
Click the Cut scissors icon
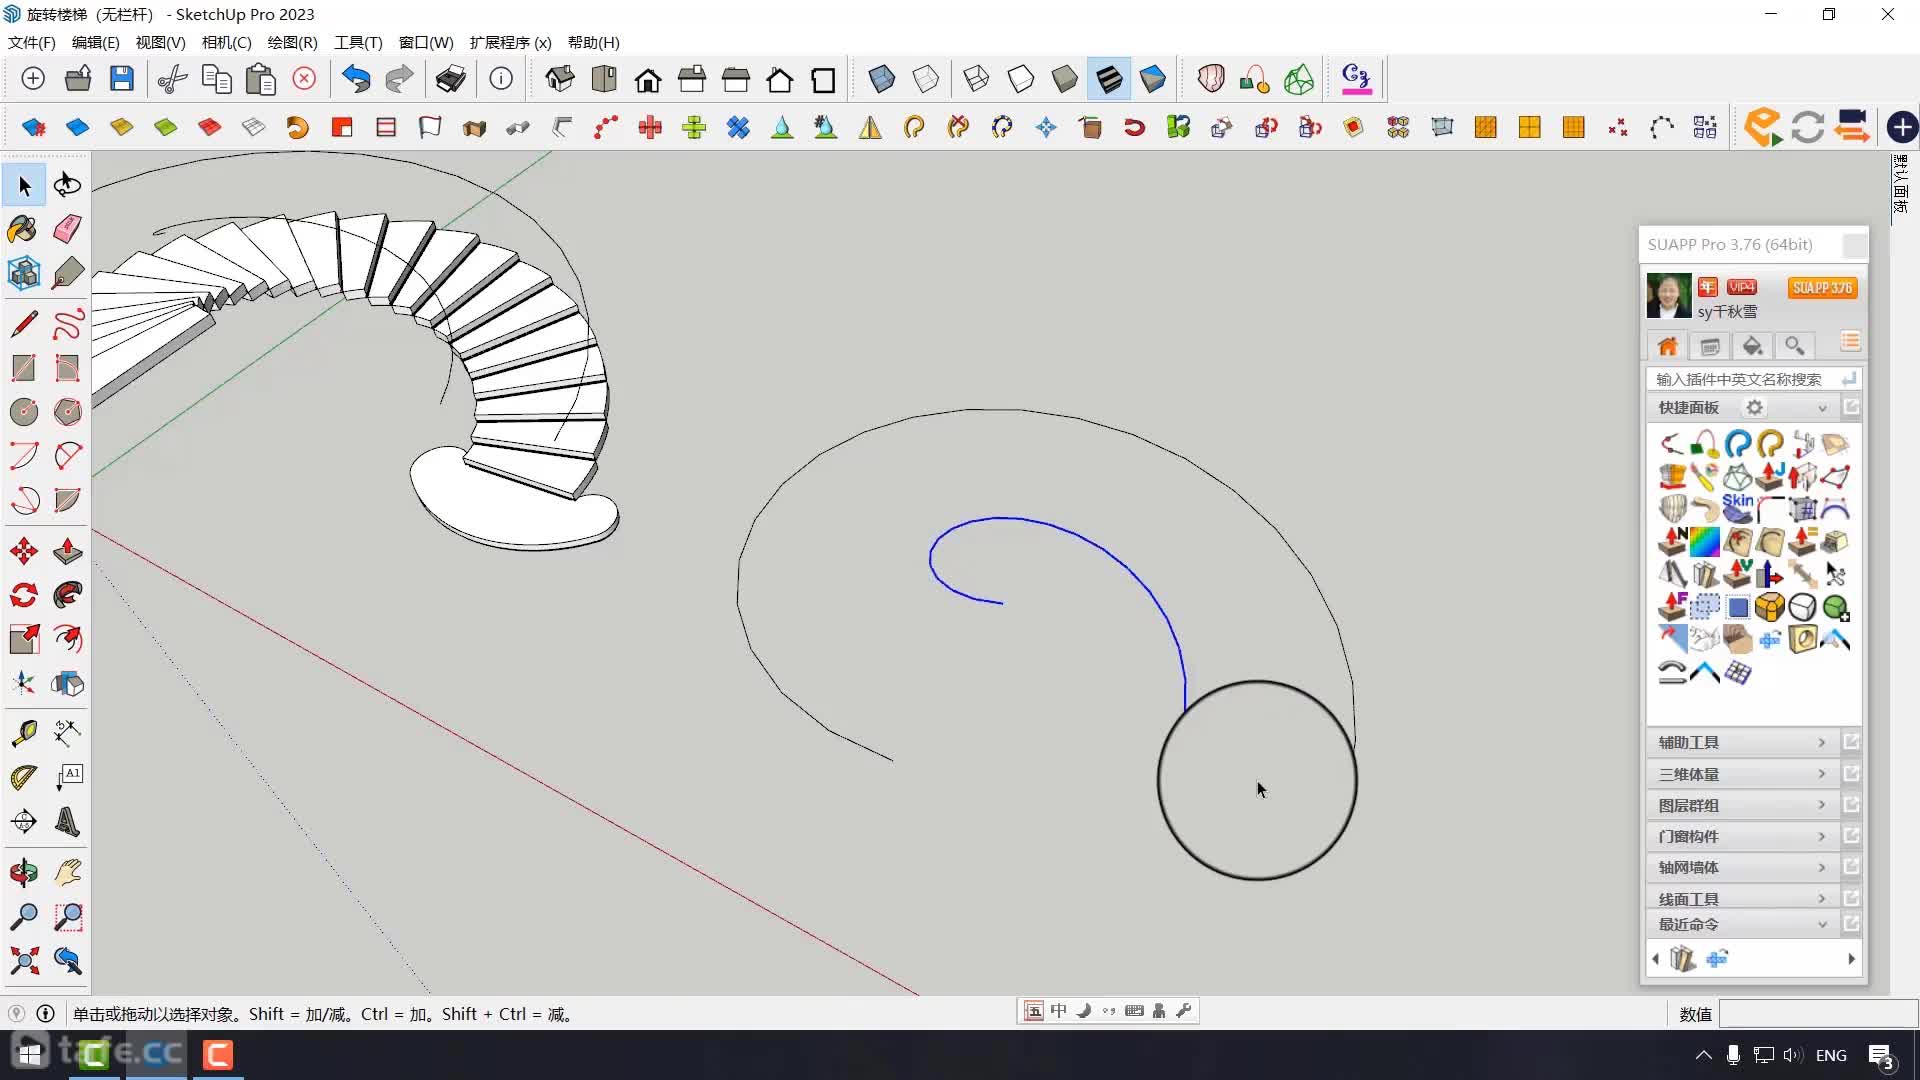[172, 79]
